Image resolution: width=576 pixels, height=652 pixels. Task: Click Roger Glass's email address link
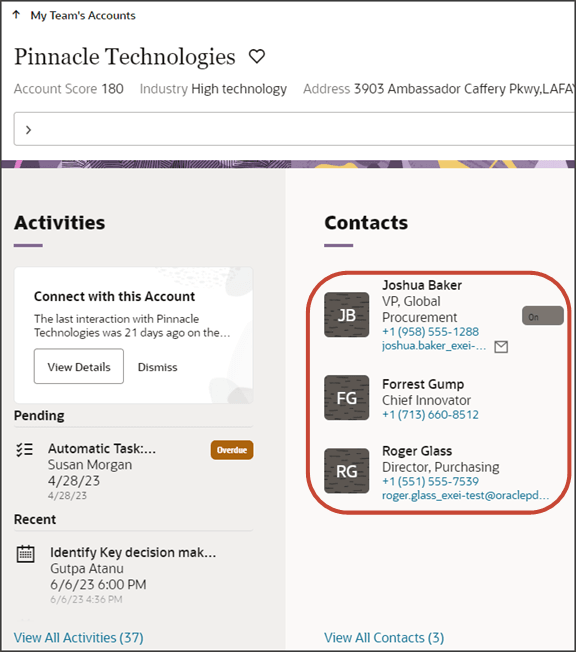pyautogui.click(x=465, y=495)
